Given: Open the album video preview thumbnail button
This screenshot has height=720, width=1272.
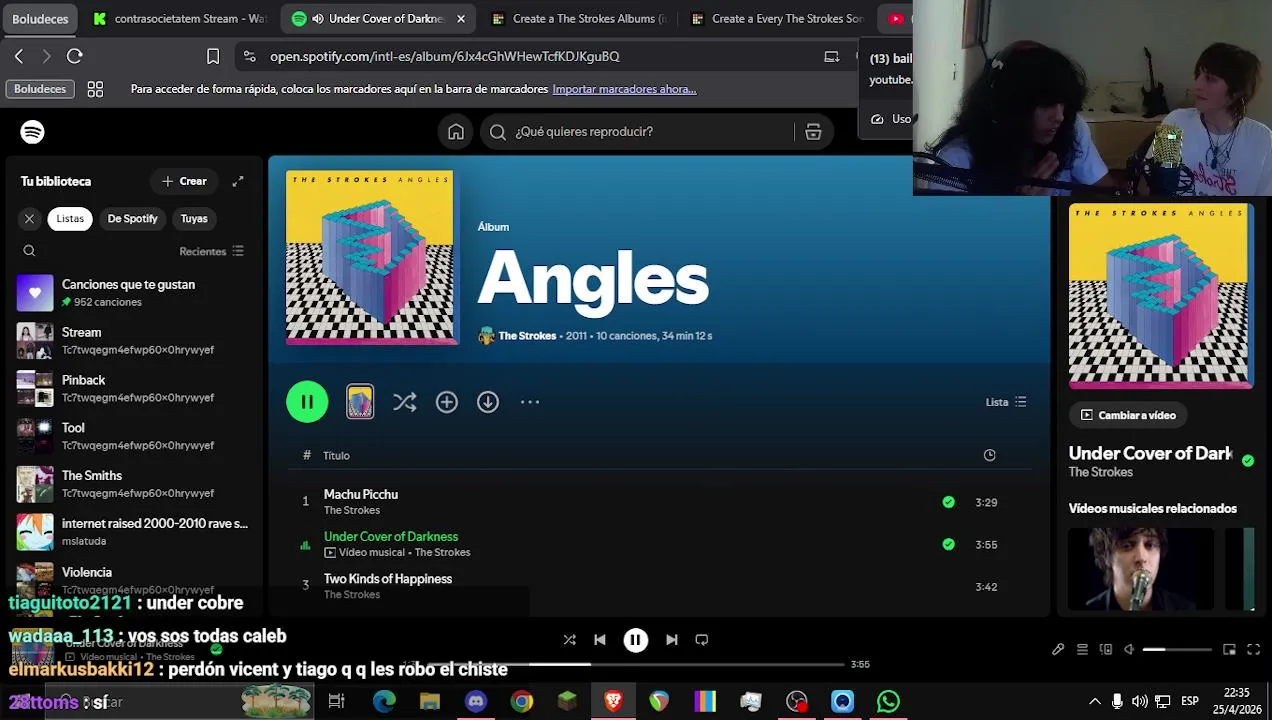Looking at the screenshot, I should (360, 402).
